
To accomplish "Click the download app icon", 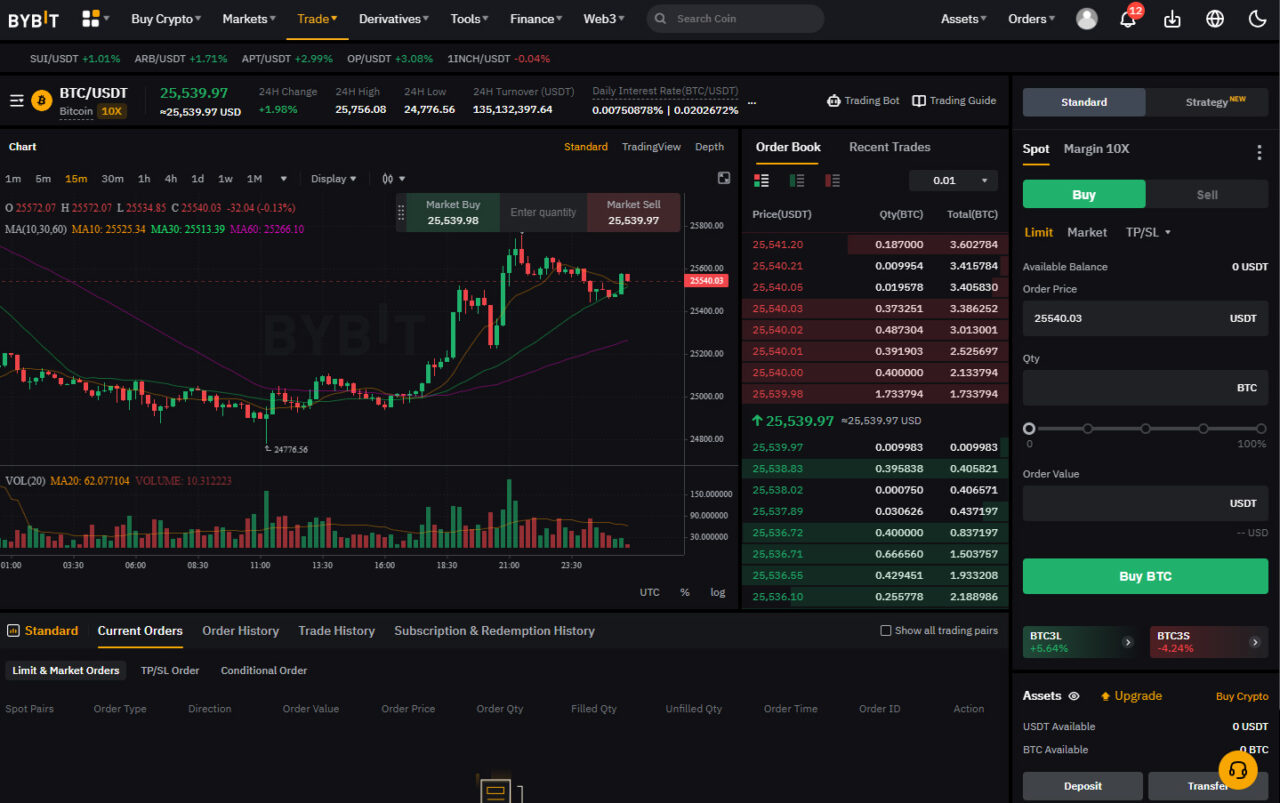I will tap(1173, 18).
